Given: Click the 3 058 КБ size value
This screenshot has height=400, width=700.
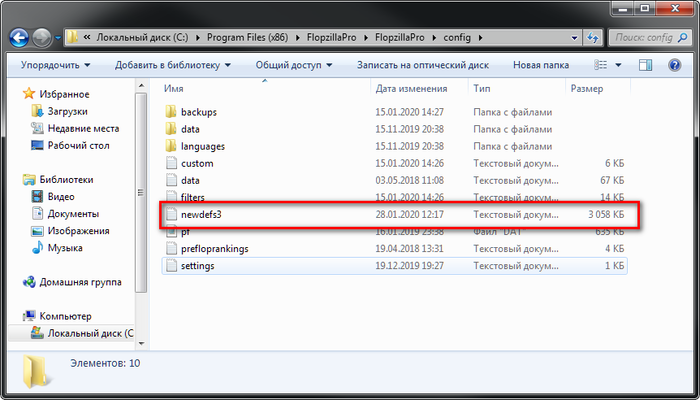Looking at the screenshot, I should [606, 215].
